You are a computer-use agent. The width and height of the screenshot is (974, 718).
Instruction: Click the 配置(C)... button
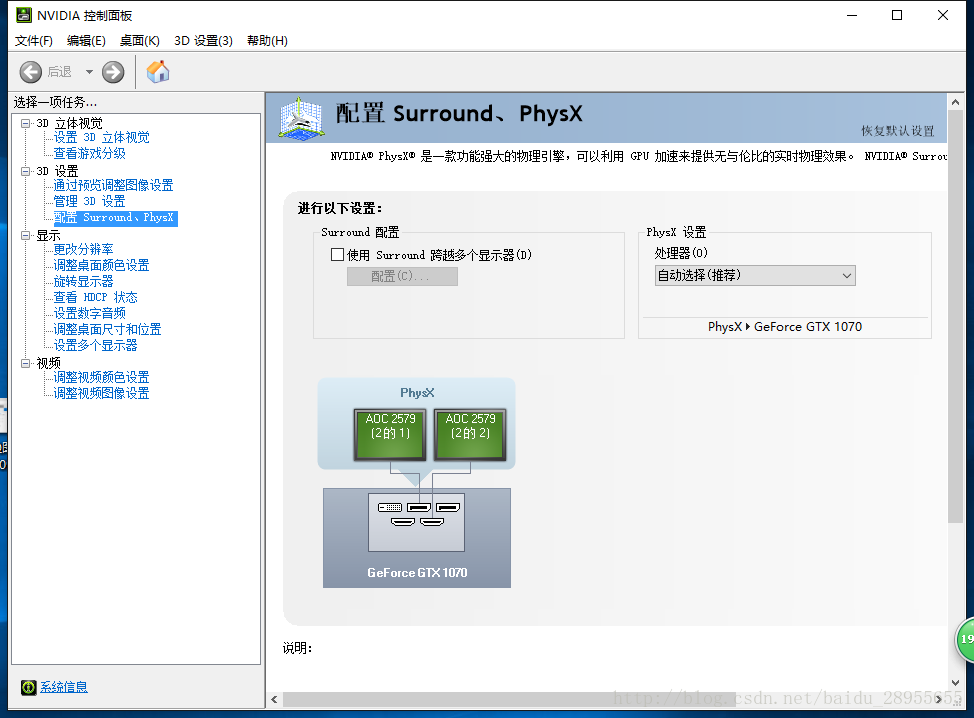(402, 276)
